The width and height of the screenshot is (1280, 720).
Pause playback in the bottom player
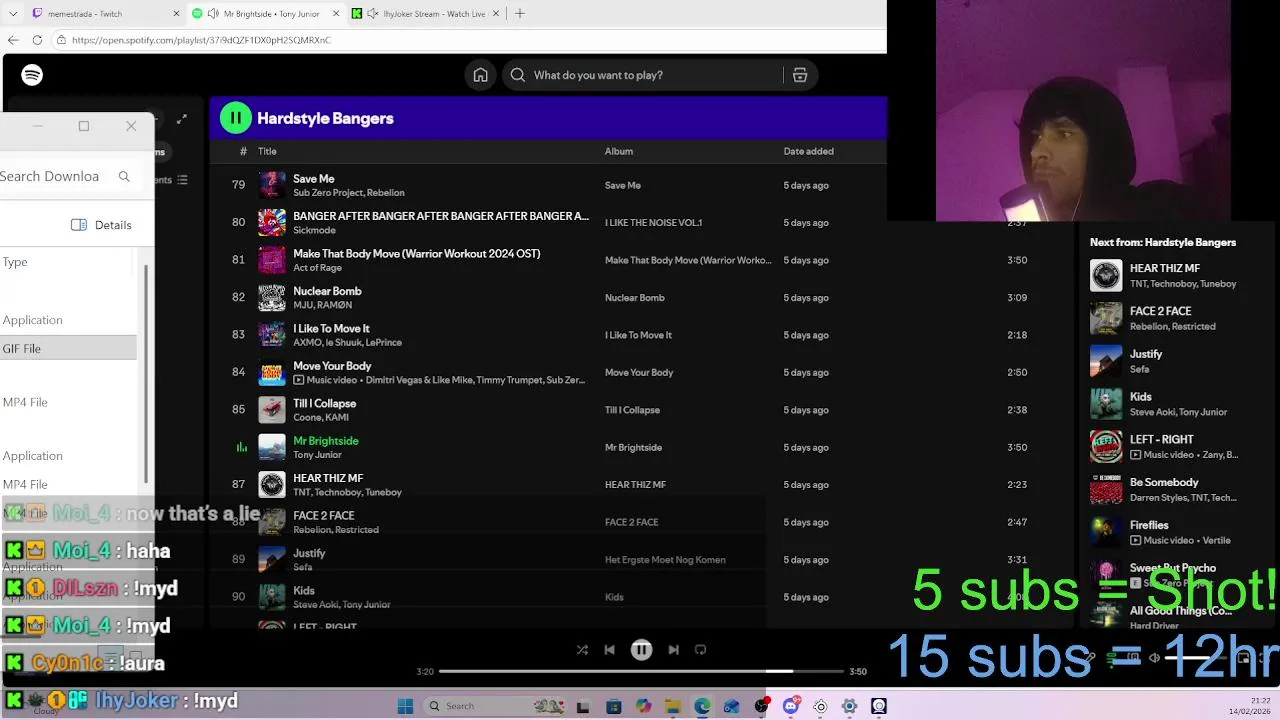642,650
